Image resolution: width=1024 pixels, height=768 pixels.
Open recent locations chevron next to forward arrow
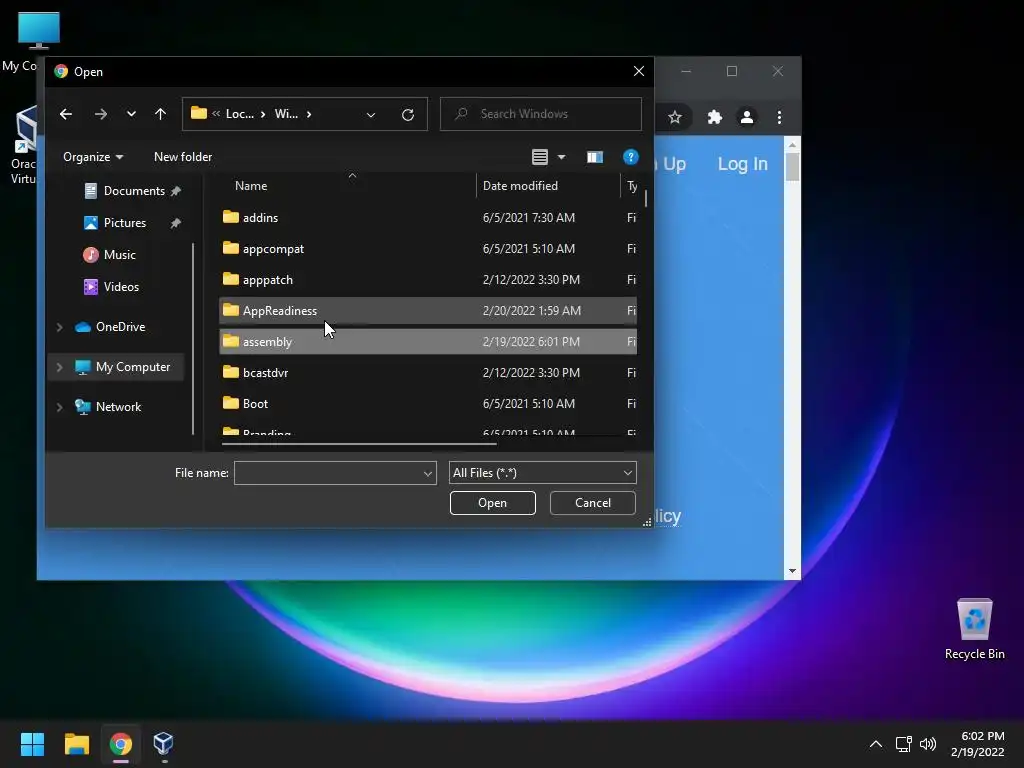131,114
